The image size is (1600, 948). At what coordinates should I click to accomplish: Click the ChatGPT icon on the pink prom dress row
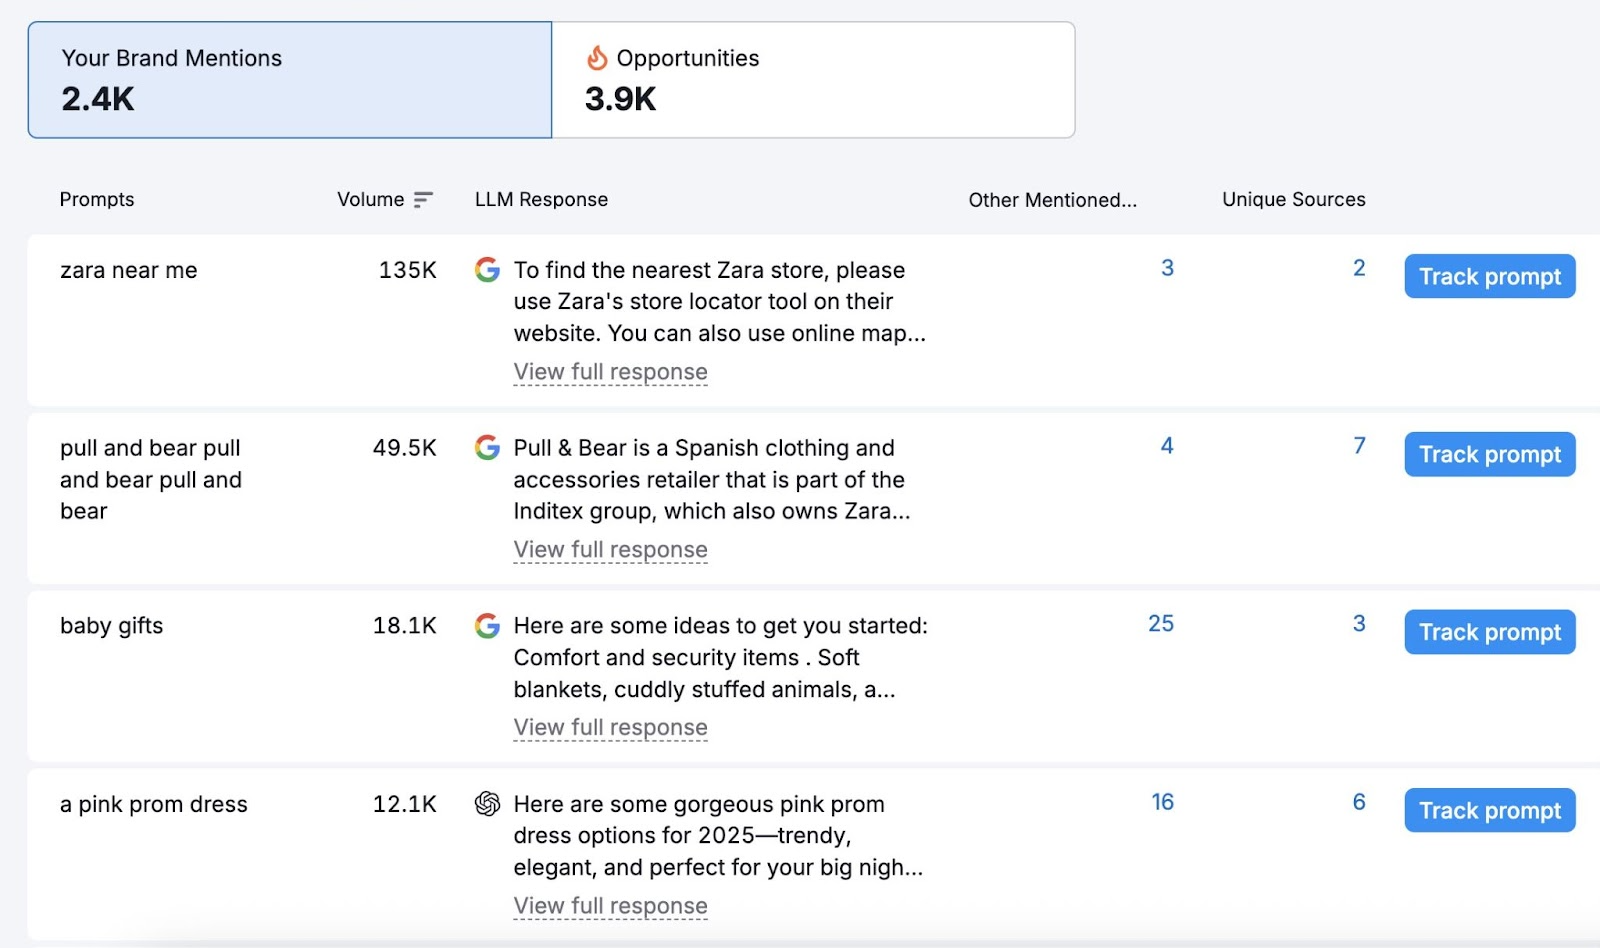488,803
